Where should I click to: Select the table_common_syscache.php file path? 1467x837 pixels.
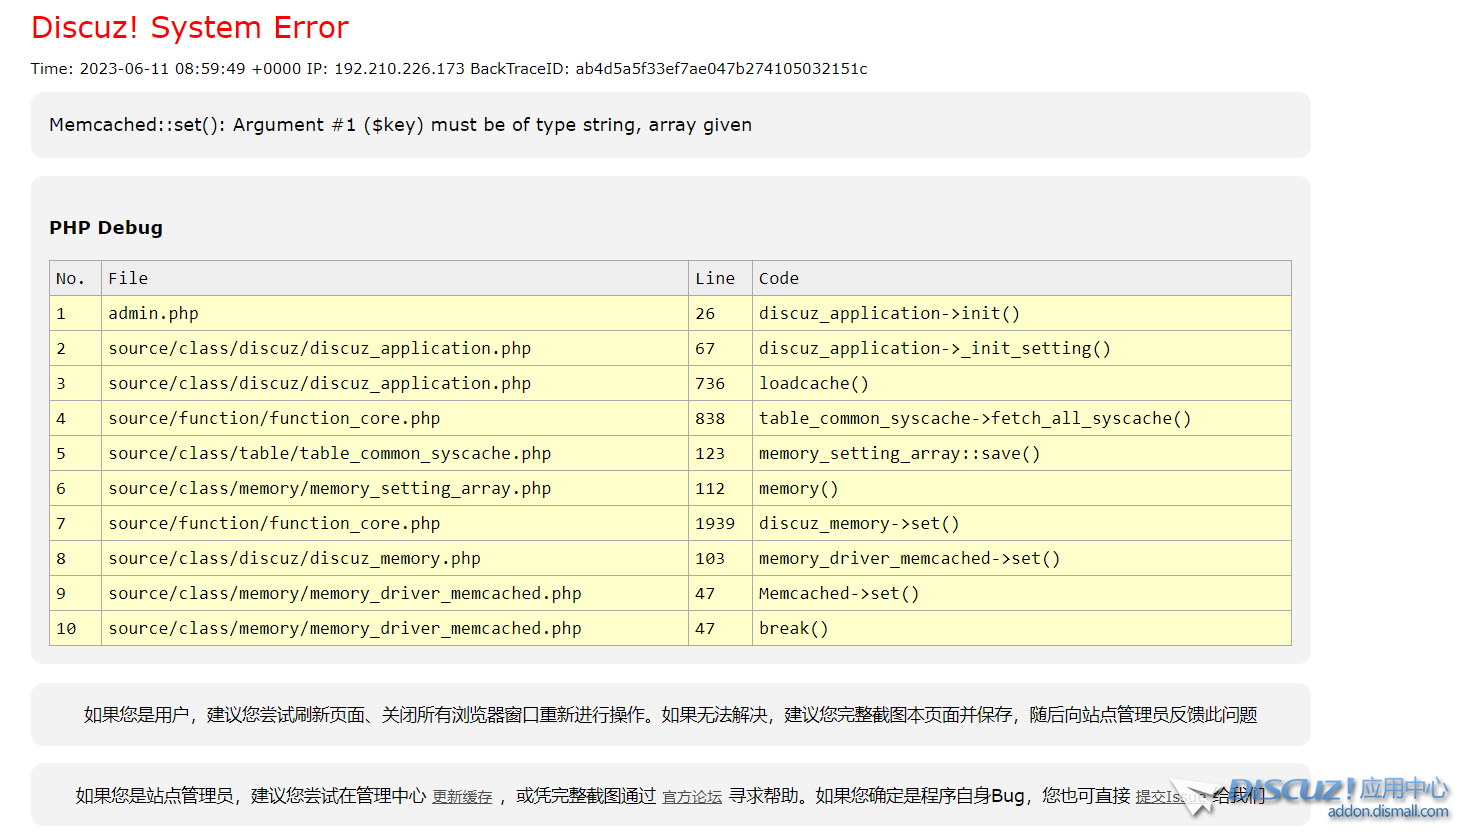point(329,454)
